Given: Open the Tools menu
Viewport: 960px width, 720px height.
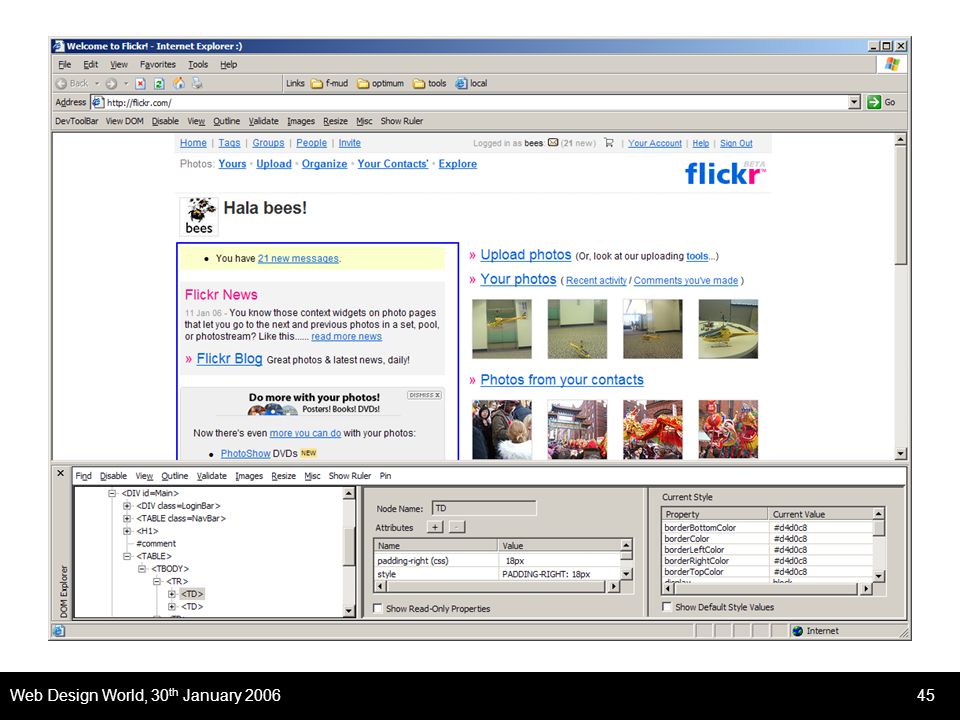Looking at the screenshot, I should tap(198, 64).
